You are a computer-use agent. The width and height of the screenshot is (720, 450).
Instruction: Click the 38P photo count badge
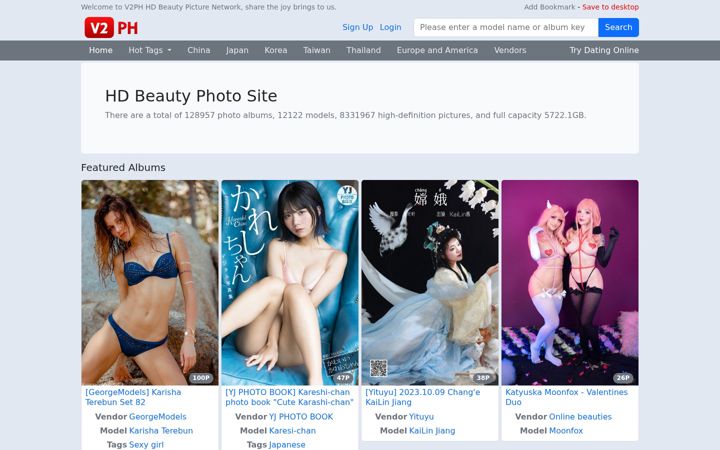pos(483,378)
